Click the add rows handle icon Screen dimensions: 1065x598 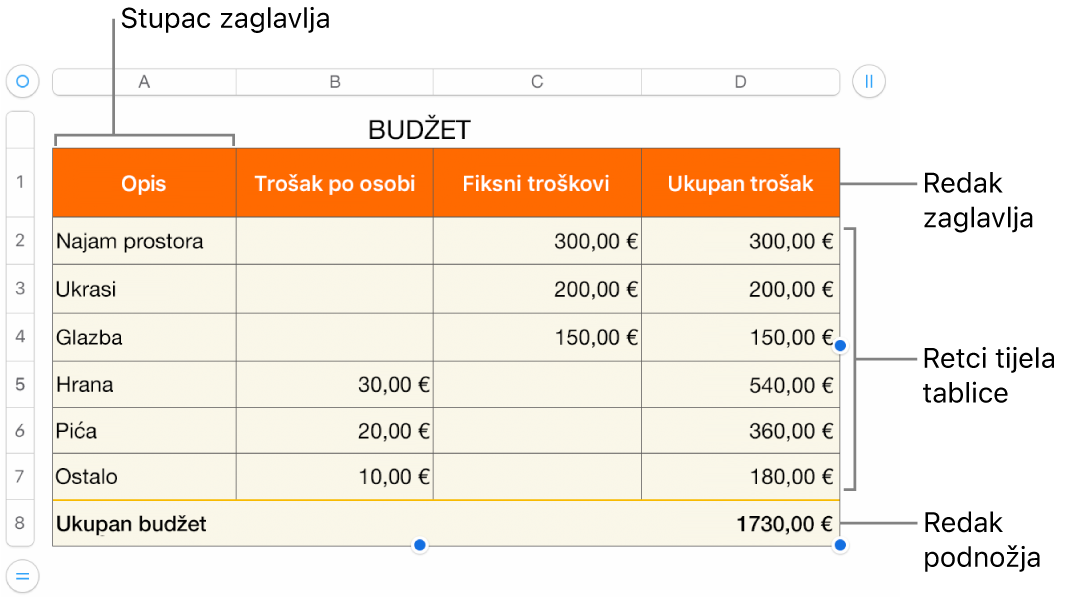22,575
